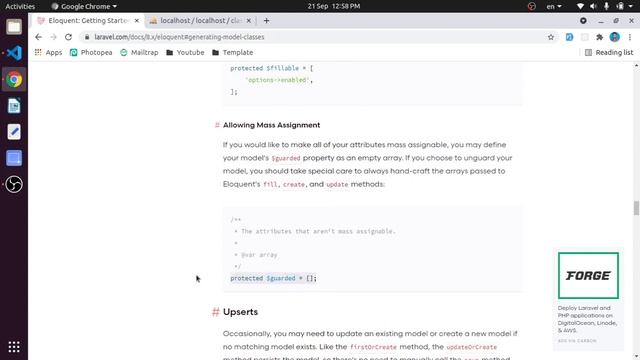Click the address bar URL field

click(x=318, y=37)
